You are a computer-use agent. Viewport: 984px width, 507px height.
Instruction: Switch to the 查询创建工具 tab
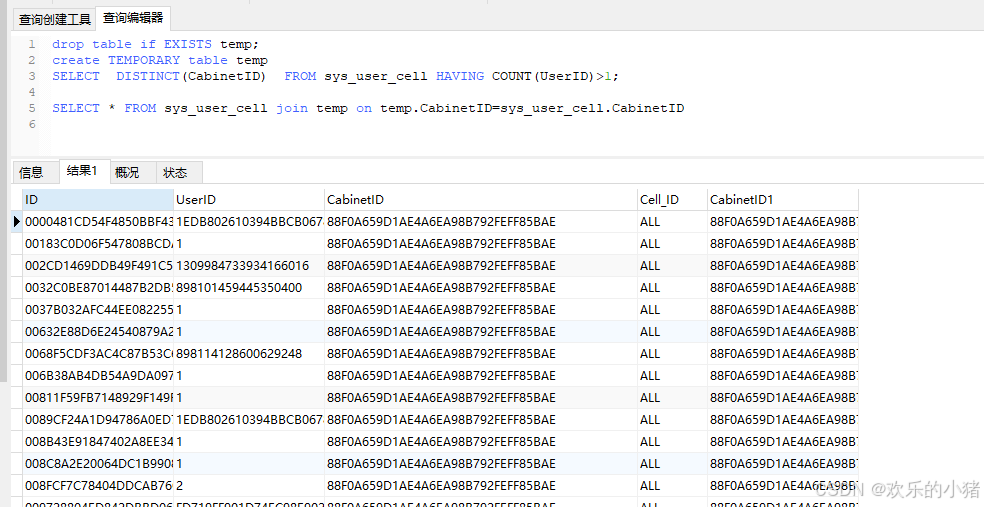tap(55, 19)
